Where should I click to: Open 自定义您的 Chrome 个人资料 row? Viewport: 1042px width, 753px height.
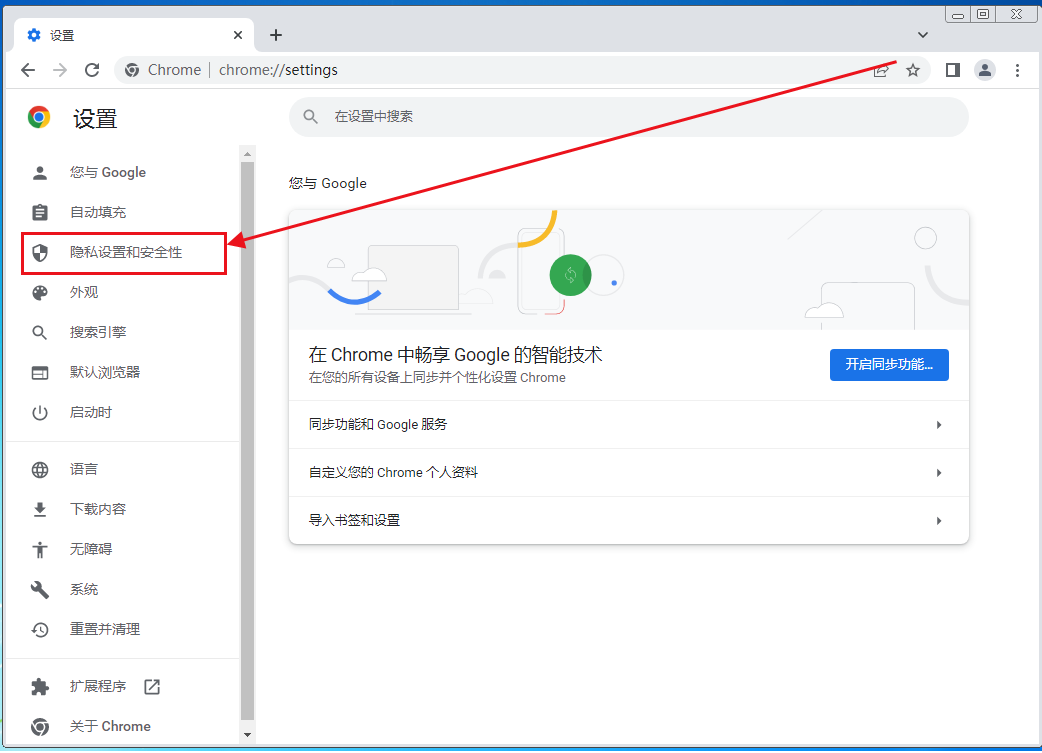(629, 473)
